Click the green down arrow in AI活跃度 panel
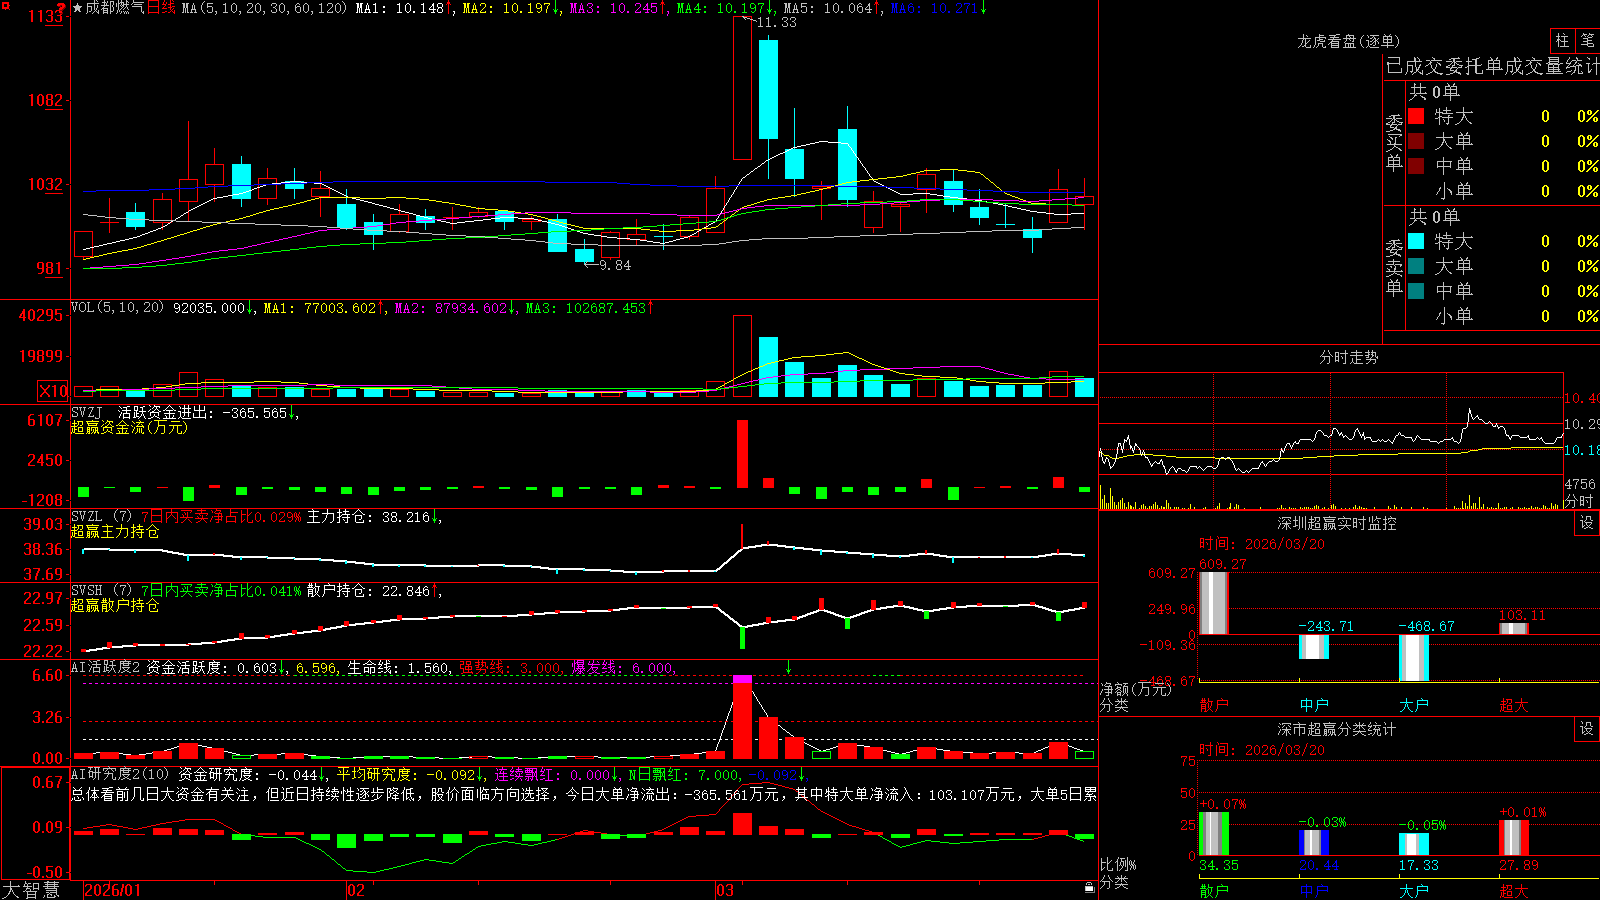This screenshot has width=1600, height=900. [788, 667]
